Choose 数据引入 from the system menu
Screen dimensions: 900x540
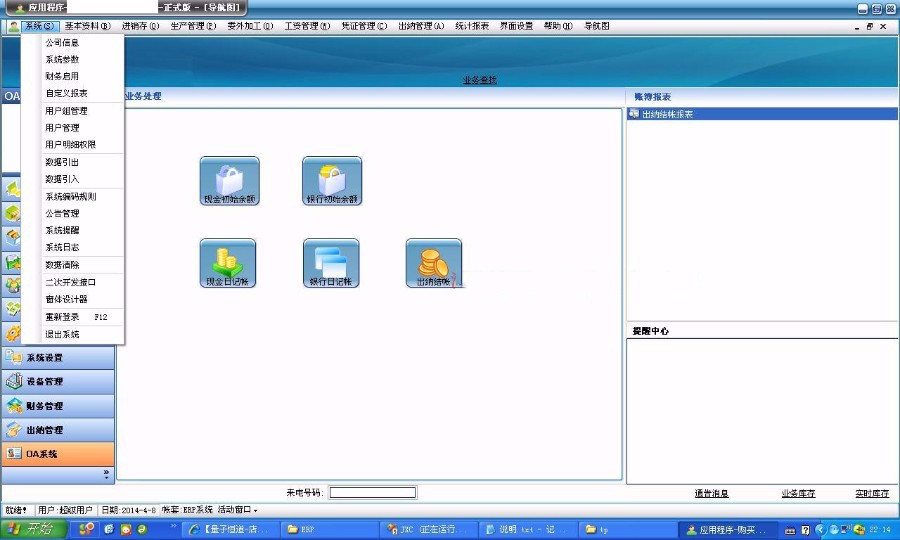pyautogui.click(x=73, y=179)
